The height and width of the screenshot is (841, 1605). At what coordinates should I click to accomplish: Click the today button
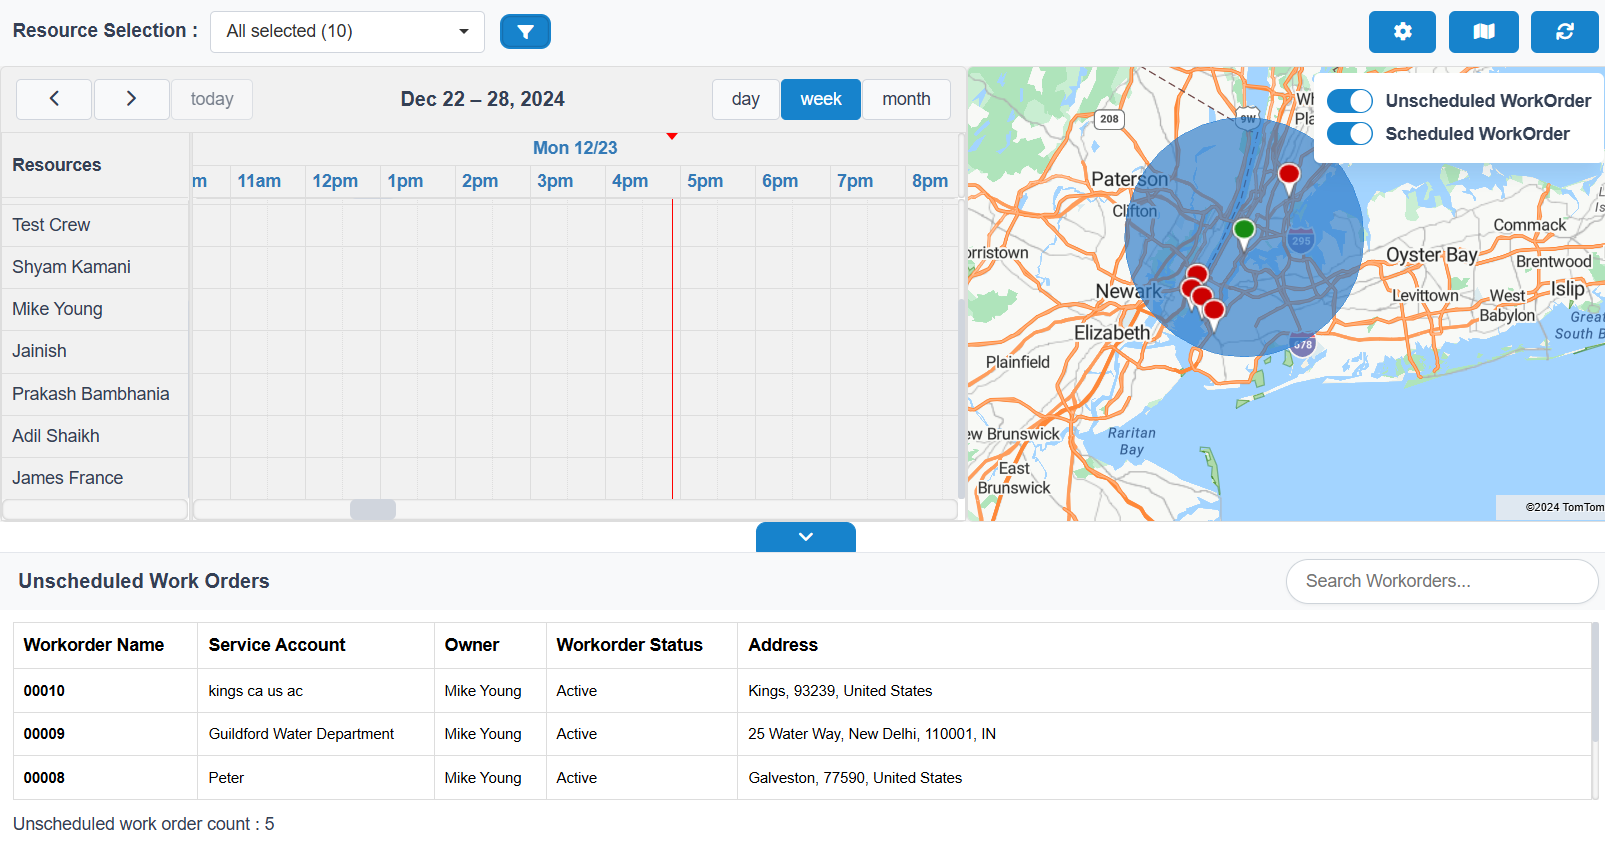click(212, 99)
